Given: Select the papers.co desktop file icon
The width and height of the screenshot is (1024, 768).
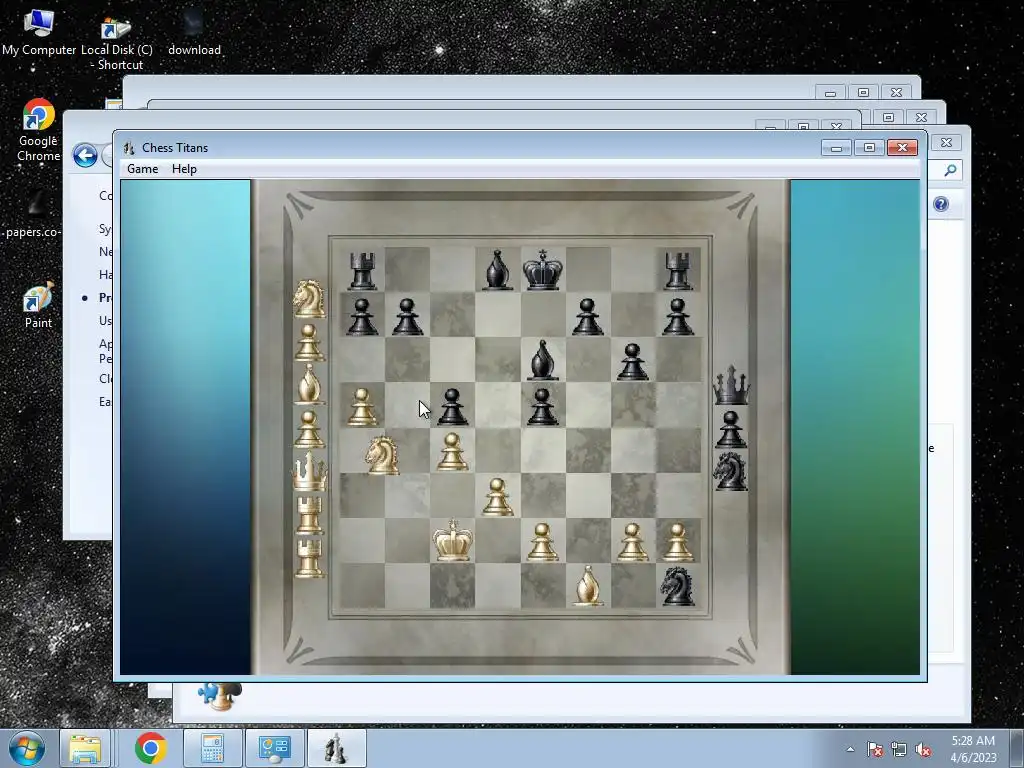Looking at the screenshot, I should pyautogui.click(x=33, y=214).
